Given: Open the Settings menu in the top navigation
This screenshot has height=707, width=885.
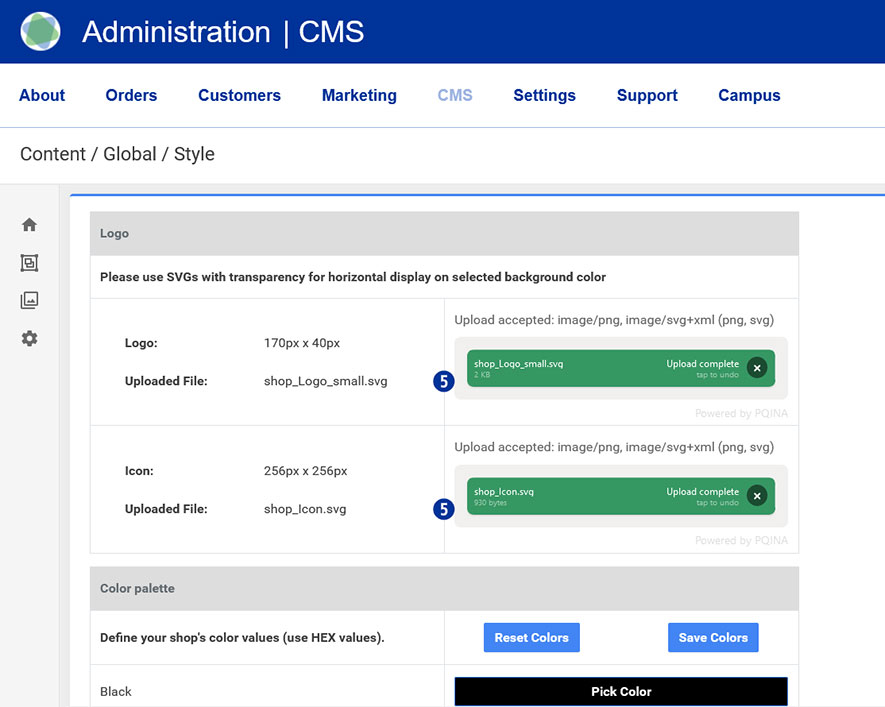Looking at the screenshot, I should tap(544, 96).
